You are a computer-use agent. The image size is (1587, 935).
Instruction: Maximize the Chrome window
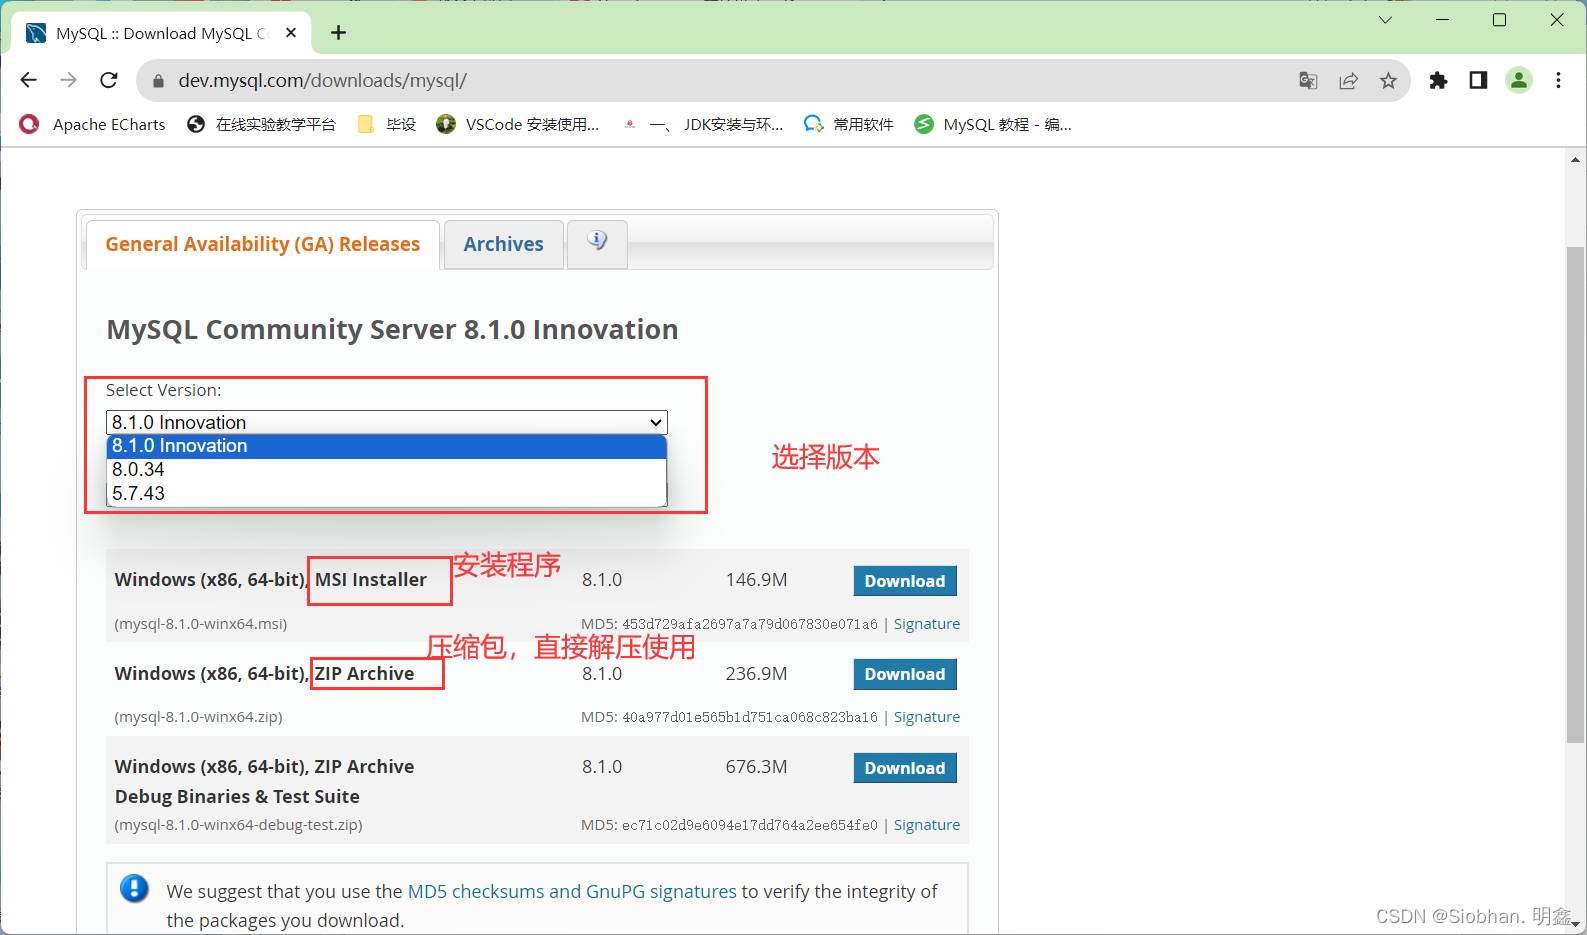pos(1499,20)
